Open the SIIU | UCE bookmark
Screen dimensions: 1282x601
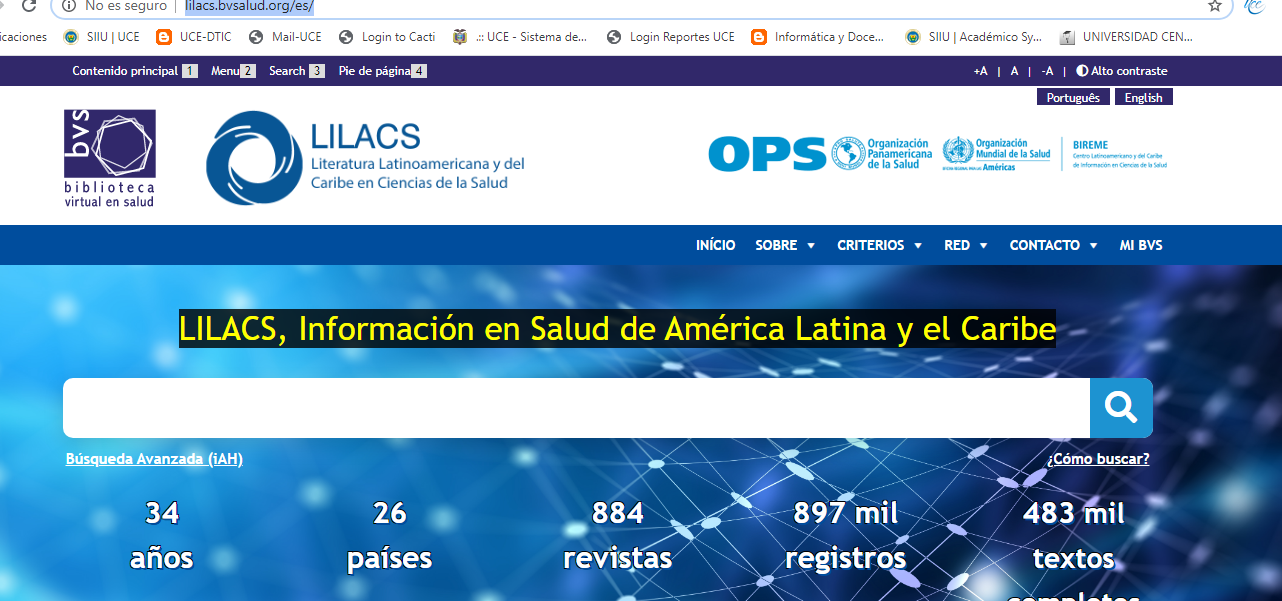[x=102, y=37]
